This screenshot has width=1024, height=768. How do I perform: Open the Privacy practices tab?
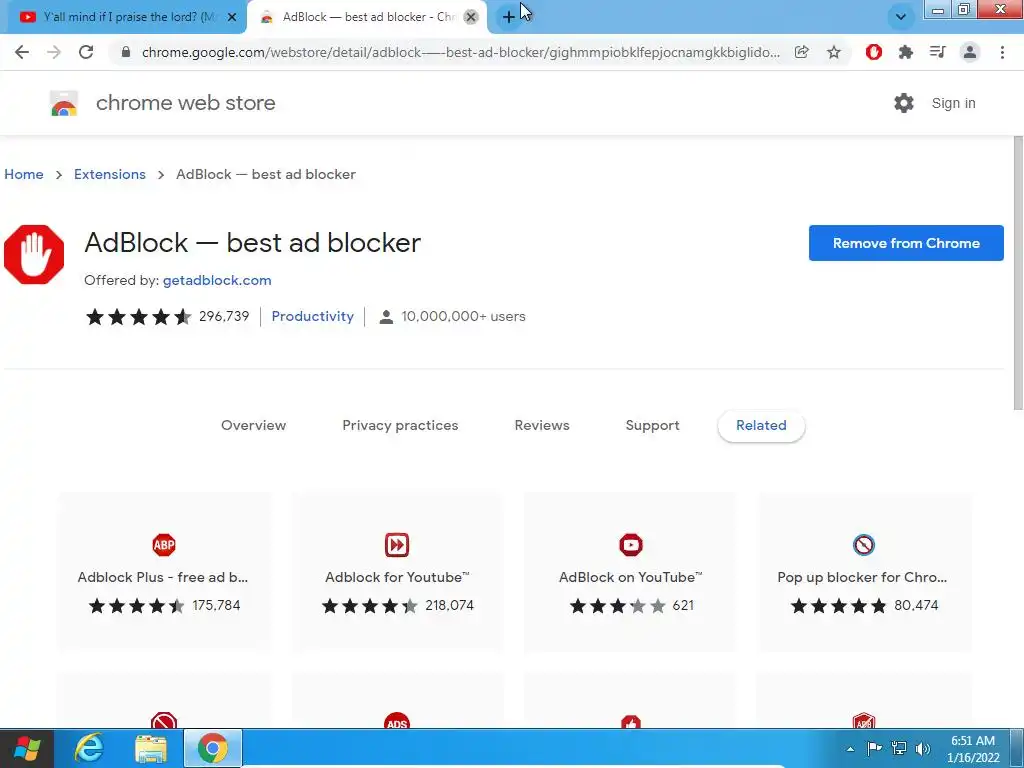400,425
